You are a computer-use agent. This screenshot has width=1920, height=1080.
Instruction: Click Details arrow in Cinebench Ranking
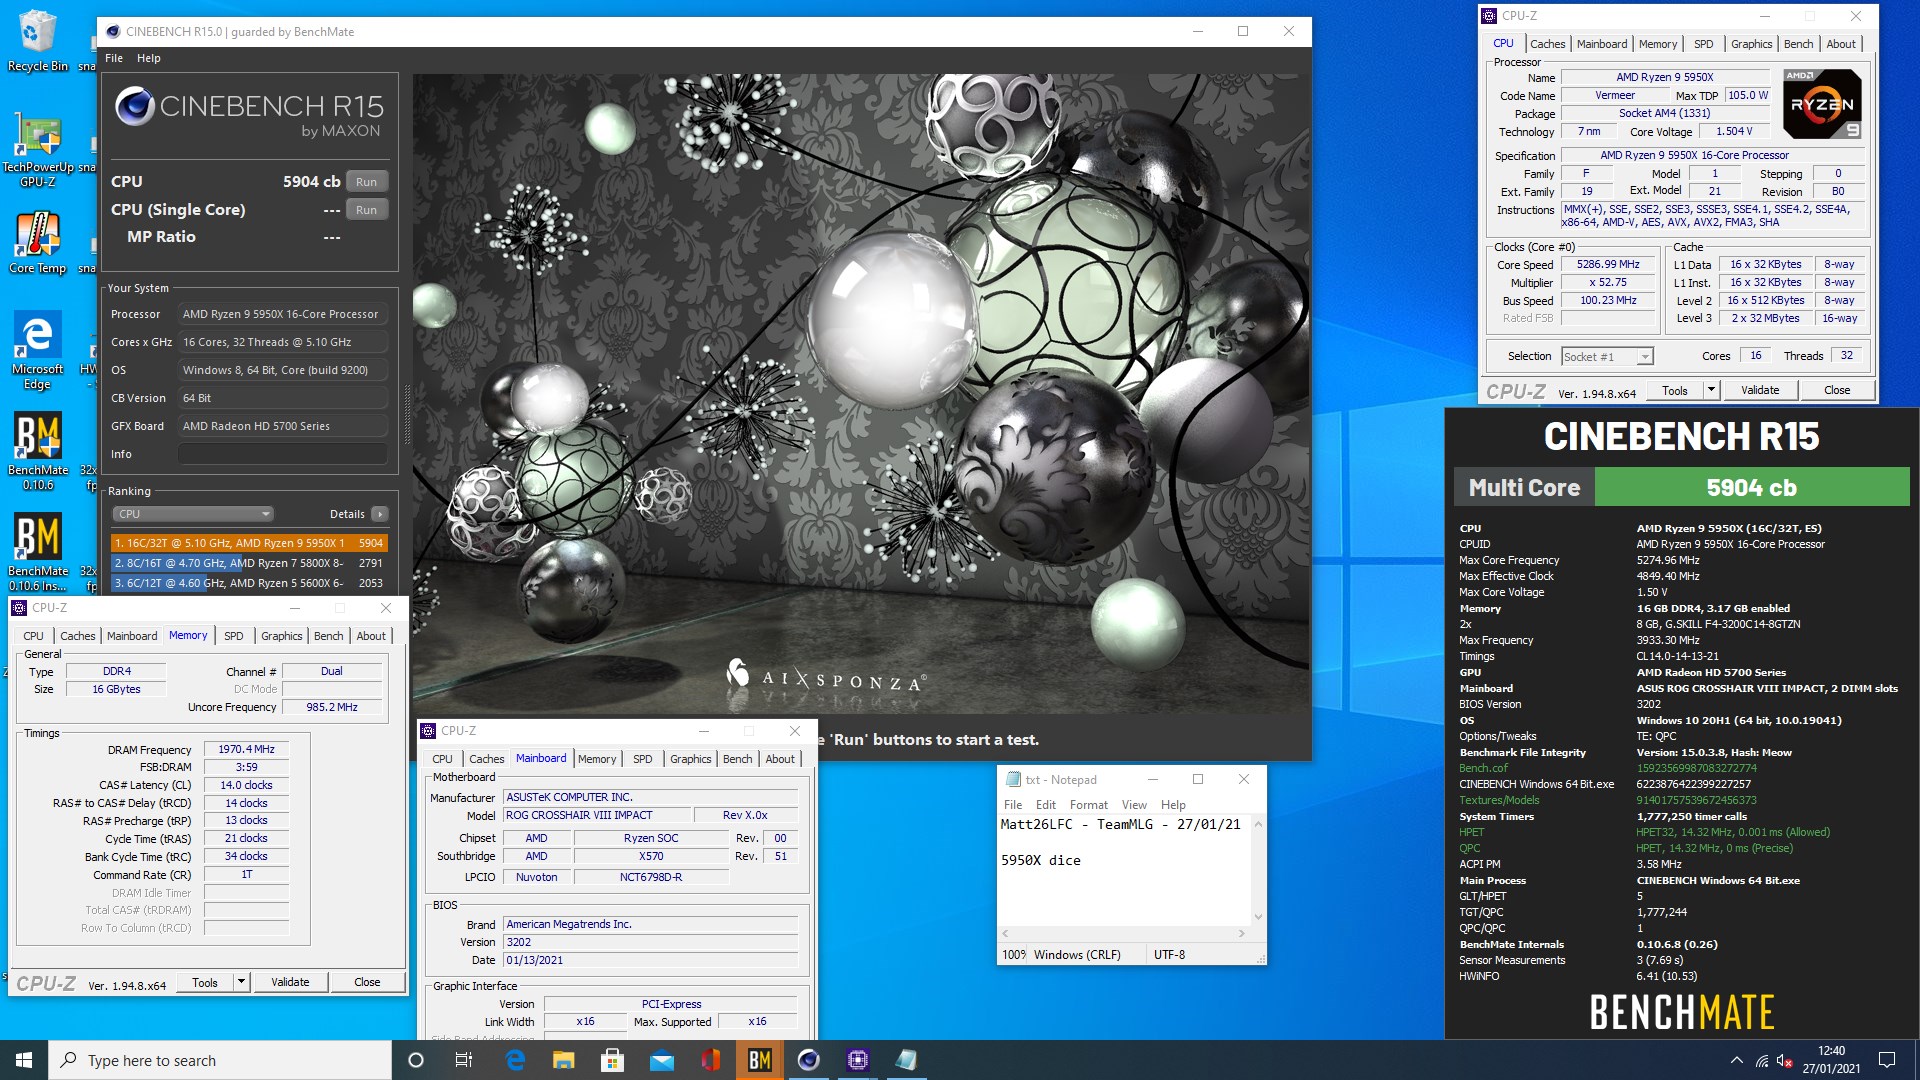(379, 514)
